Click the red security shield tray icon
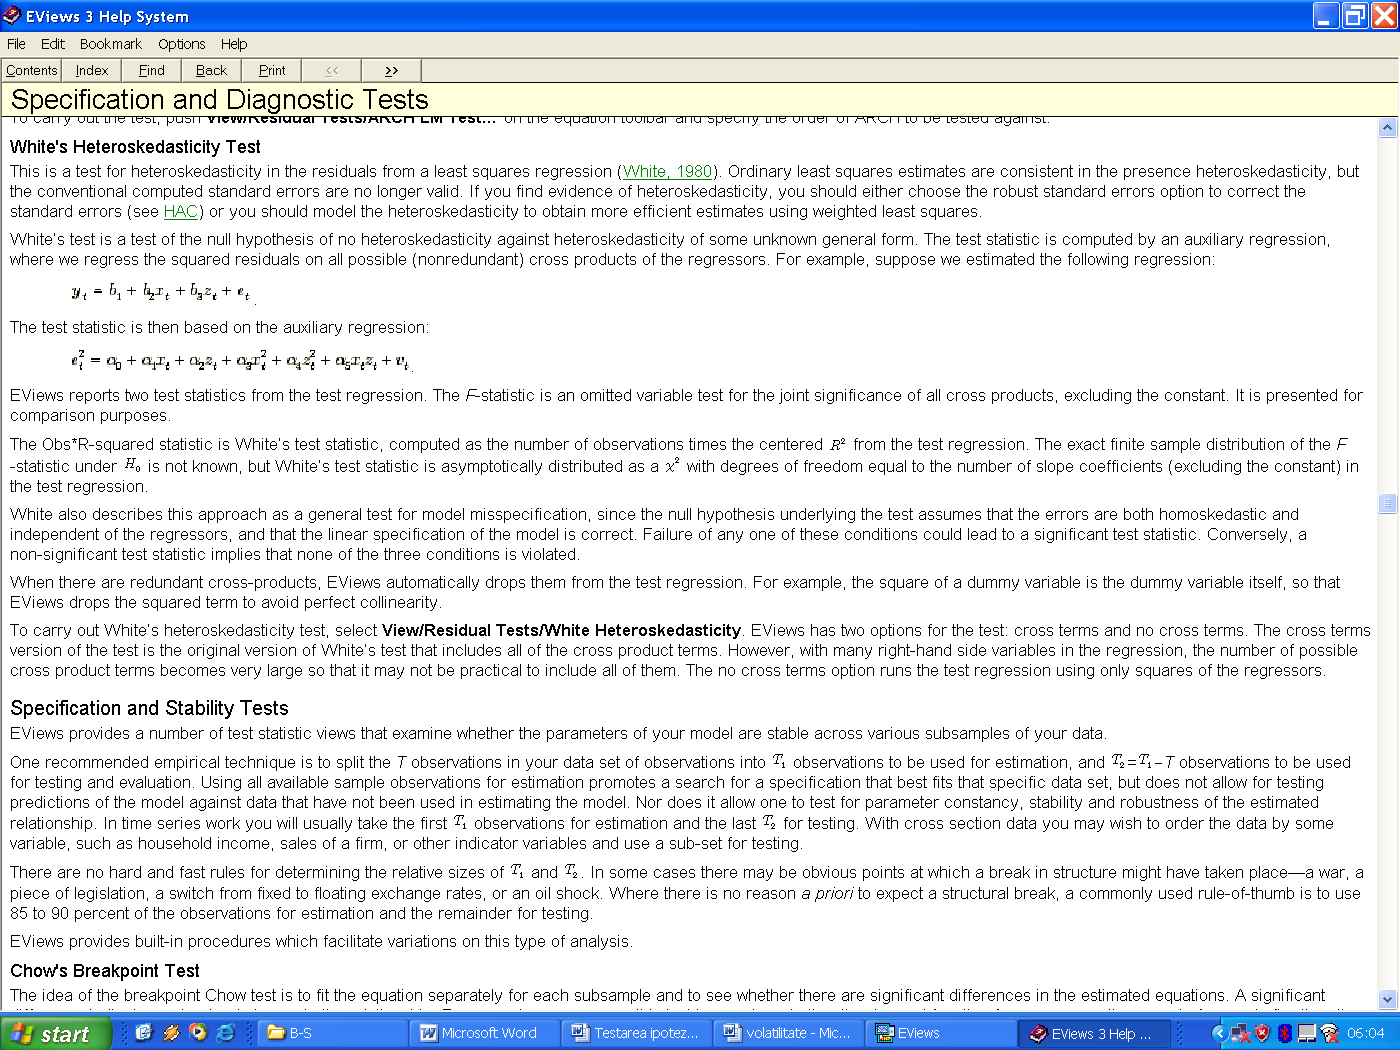Image resolution: width=1400 pixels, height=1050 pixels. [1262, 1033]
